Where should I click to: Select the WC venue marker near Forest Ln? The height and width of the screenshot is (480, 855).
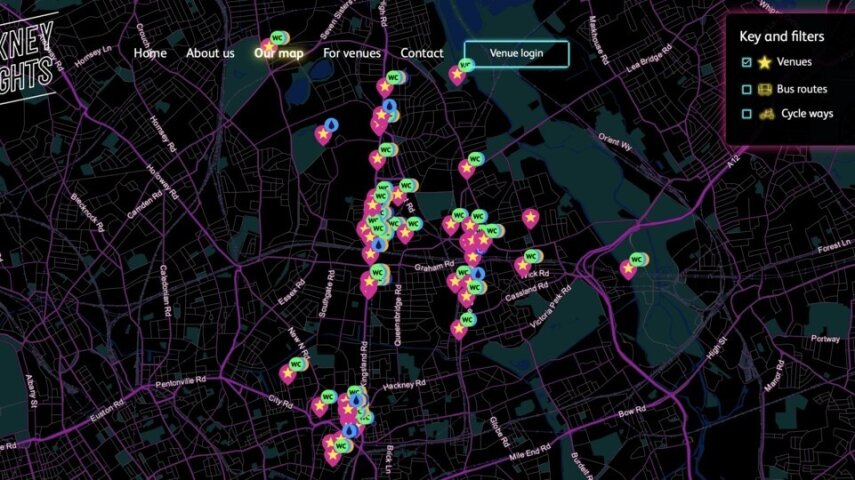tap(628, 269)
